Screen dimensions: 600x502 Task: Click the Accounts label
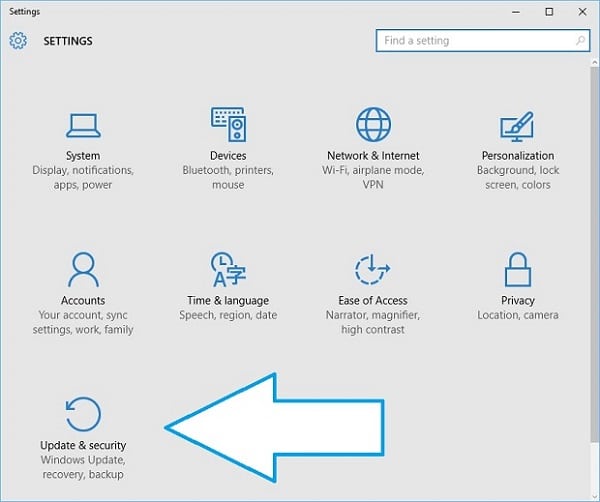point(83,300)
